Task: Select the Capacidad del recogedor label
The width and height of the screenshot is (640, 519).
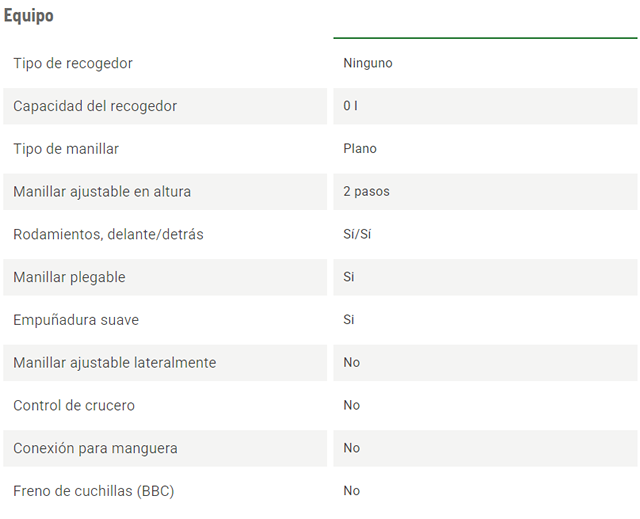Action: [x=95, y=106]
